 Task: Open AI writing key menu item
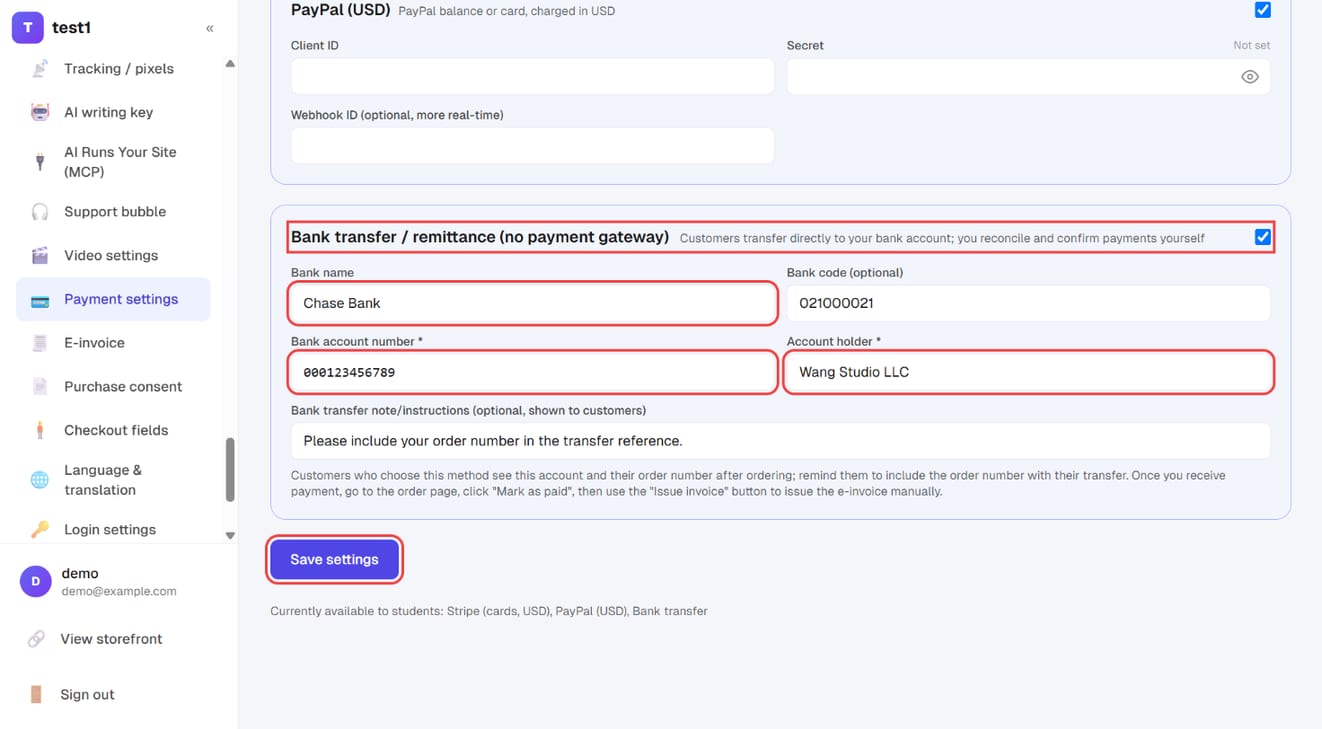coord(113,112)
